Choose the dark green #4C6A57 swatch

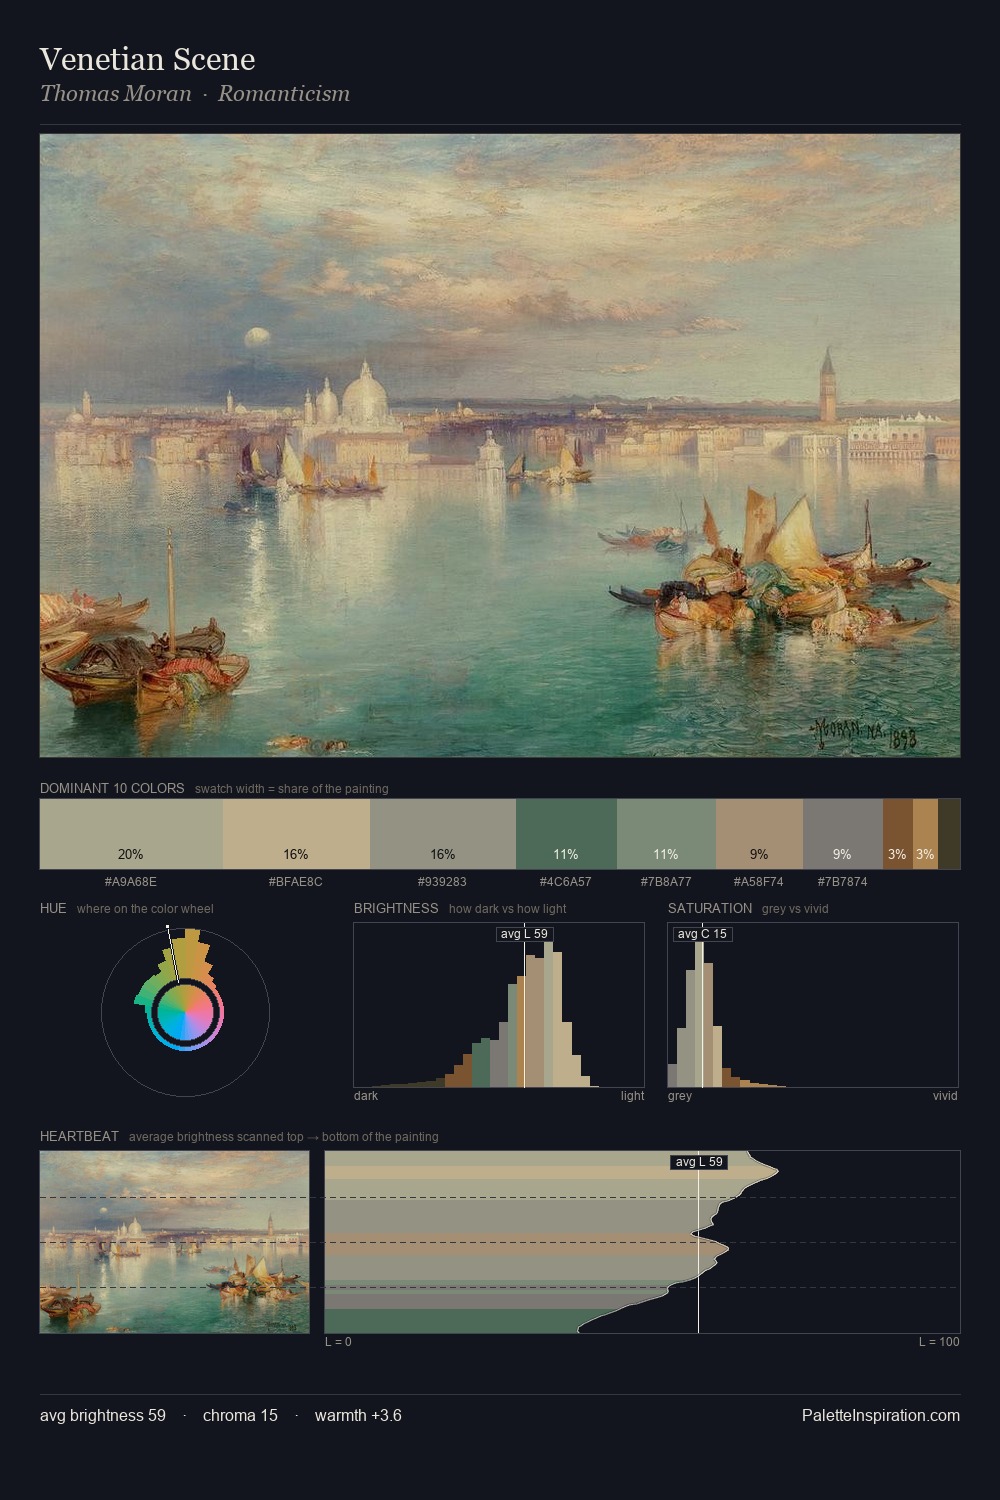(x=566, y=833)
